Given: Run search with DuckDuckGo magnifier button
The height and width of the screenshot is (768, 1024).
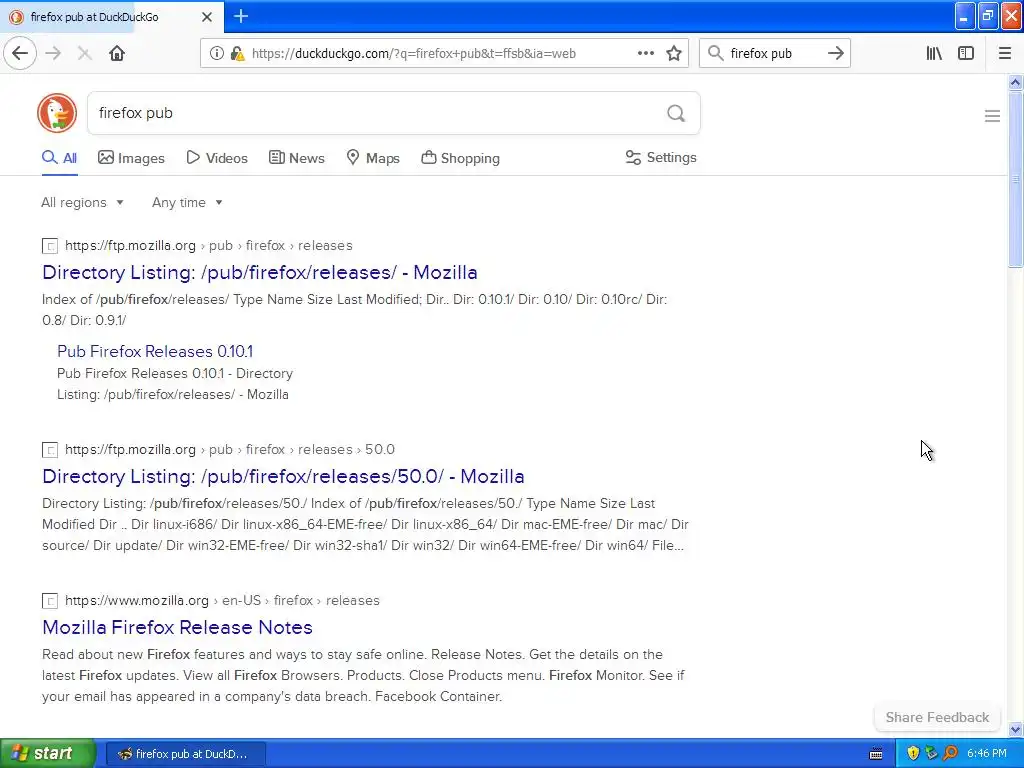Looking at the screenshot, I should pyautogui.click(x=676, y=114).
